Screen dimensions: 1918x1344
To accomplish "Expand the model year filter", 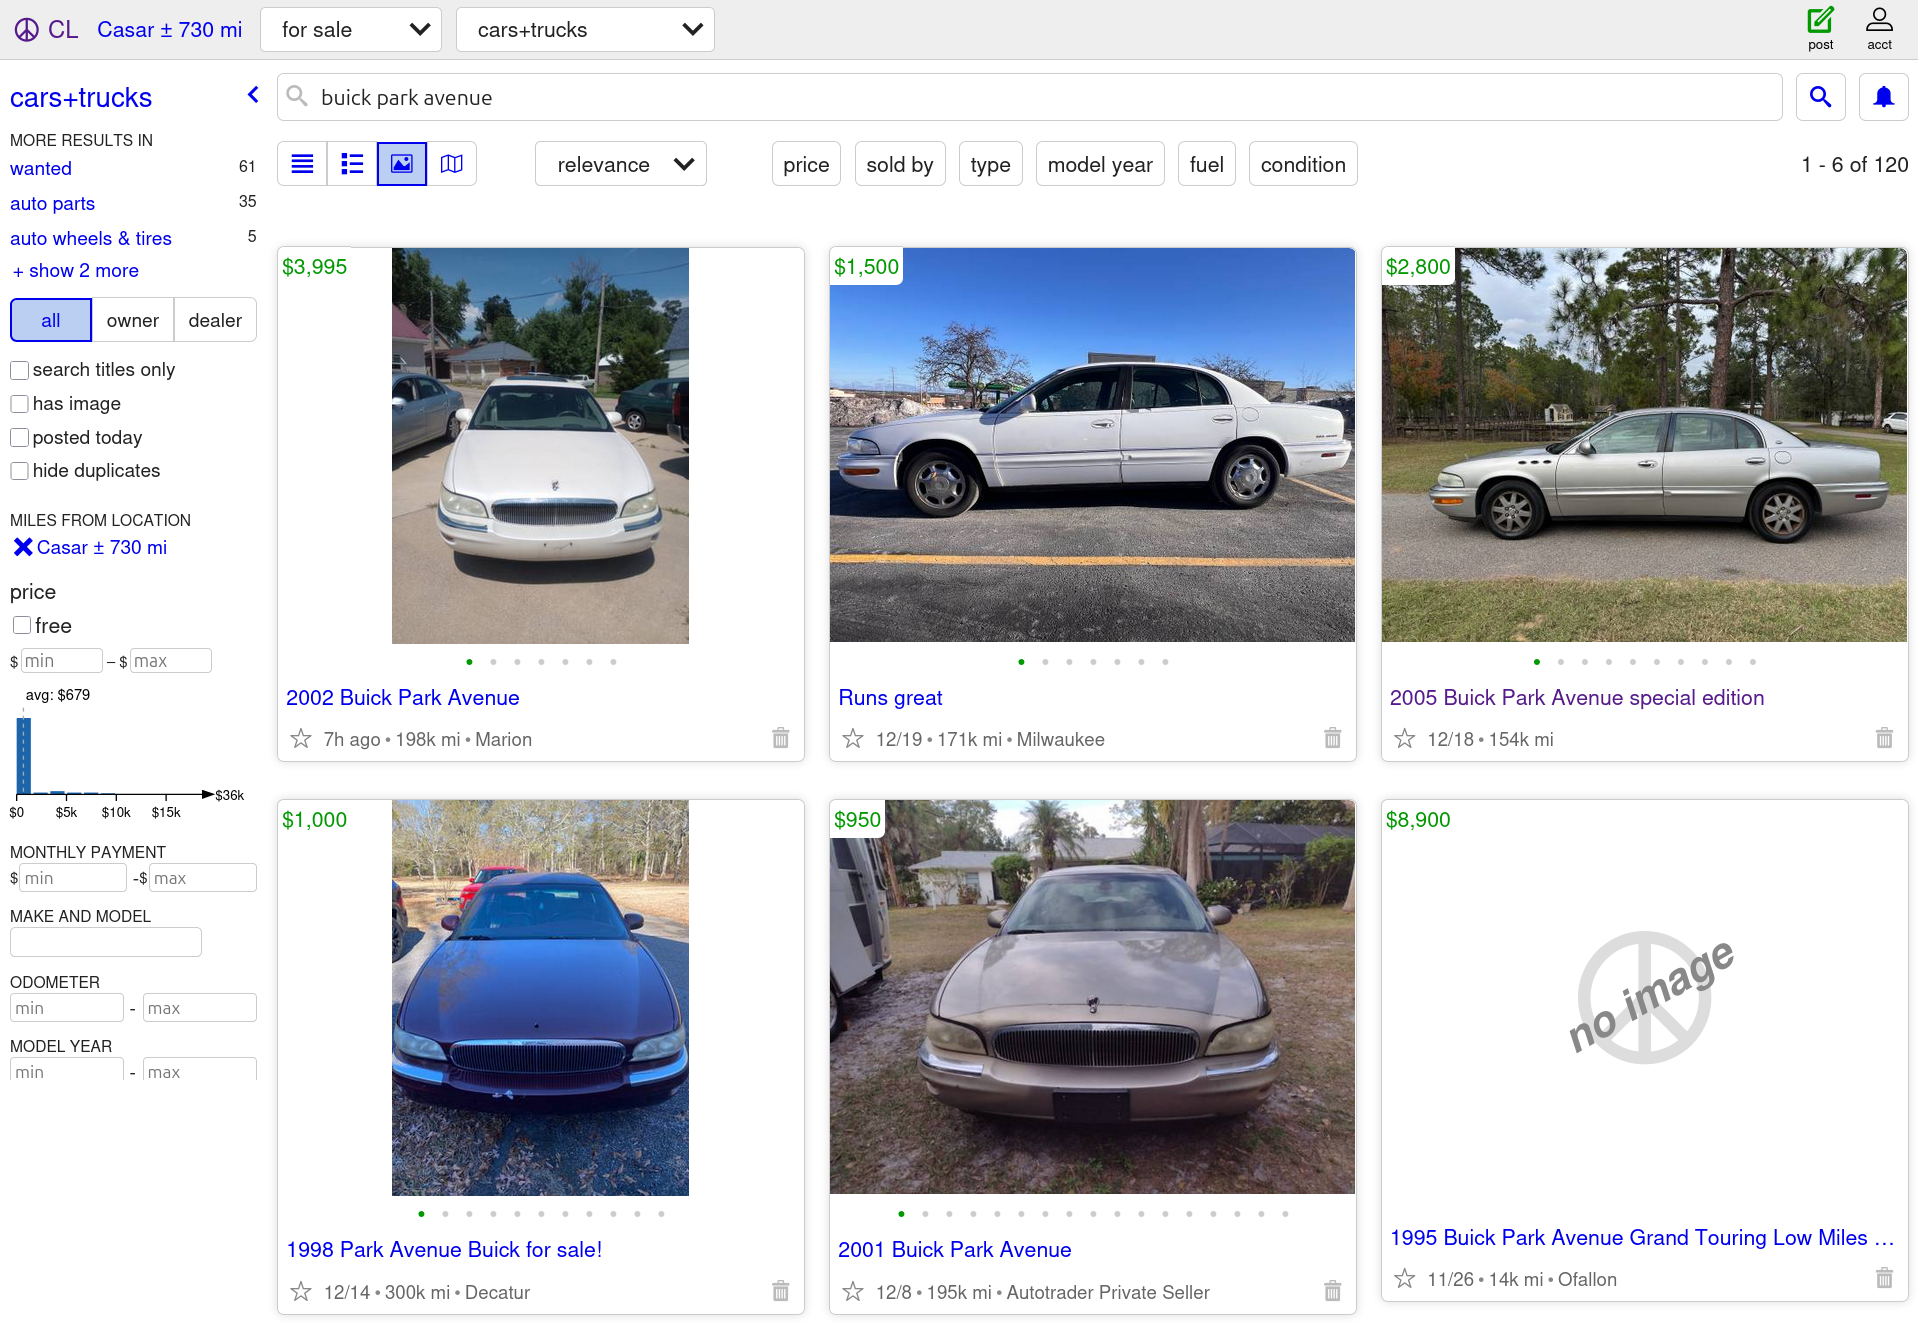I will (x=1100, y=164).
